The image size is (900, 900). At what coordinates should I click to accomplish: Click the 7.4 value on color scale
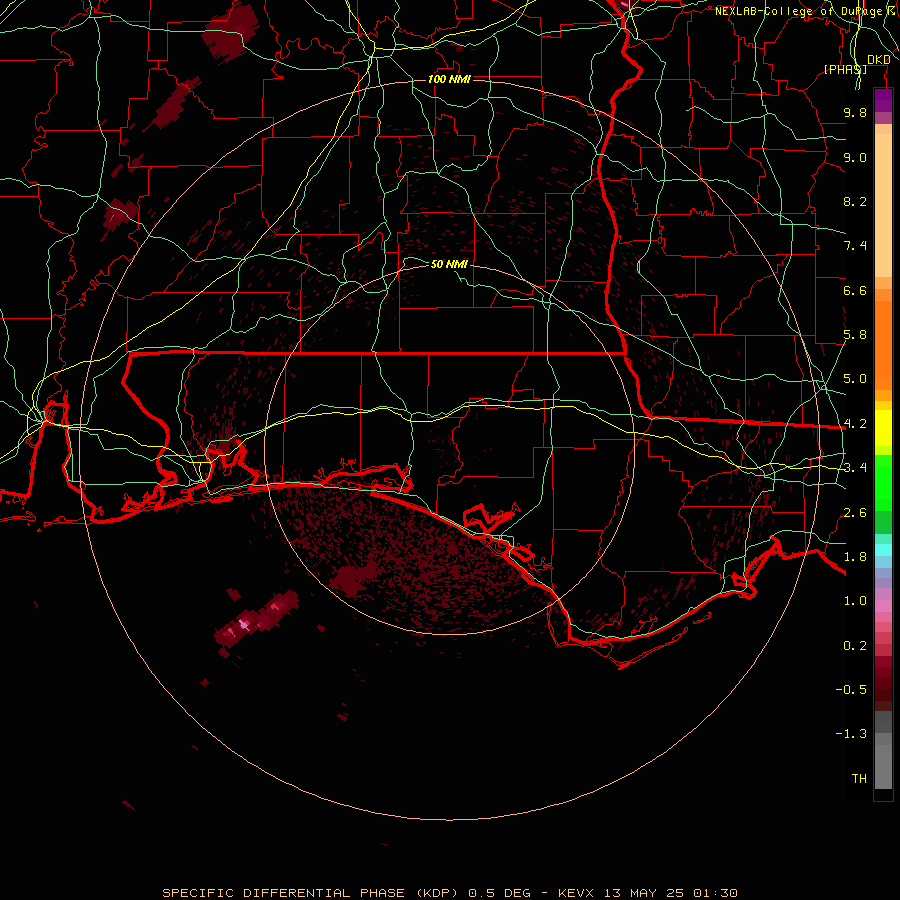[x=855, y=246]
